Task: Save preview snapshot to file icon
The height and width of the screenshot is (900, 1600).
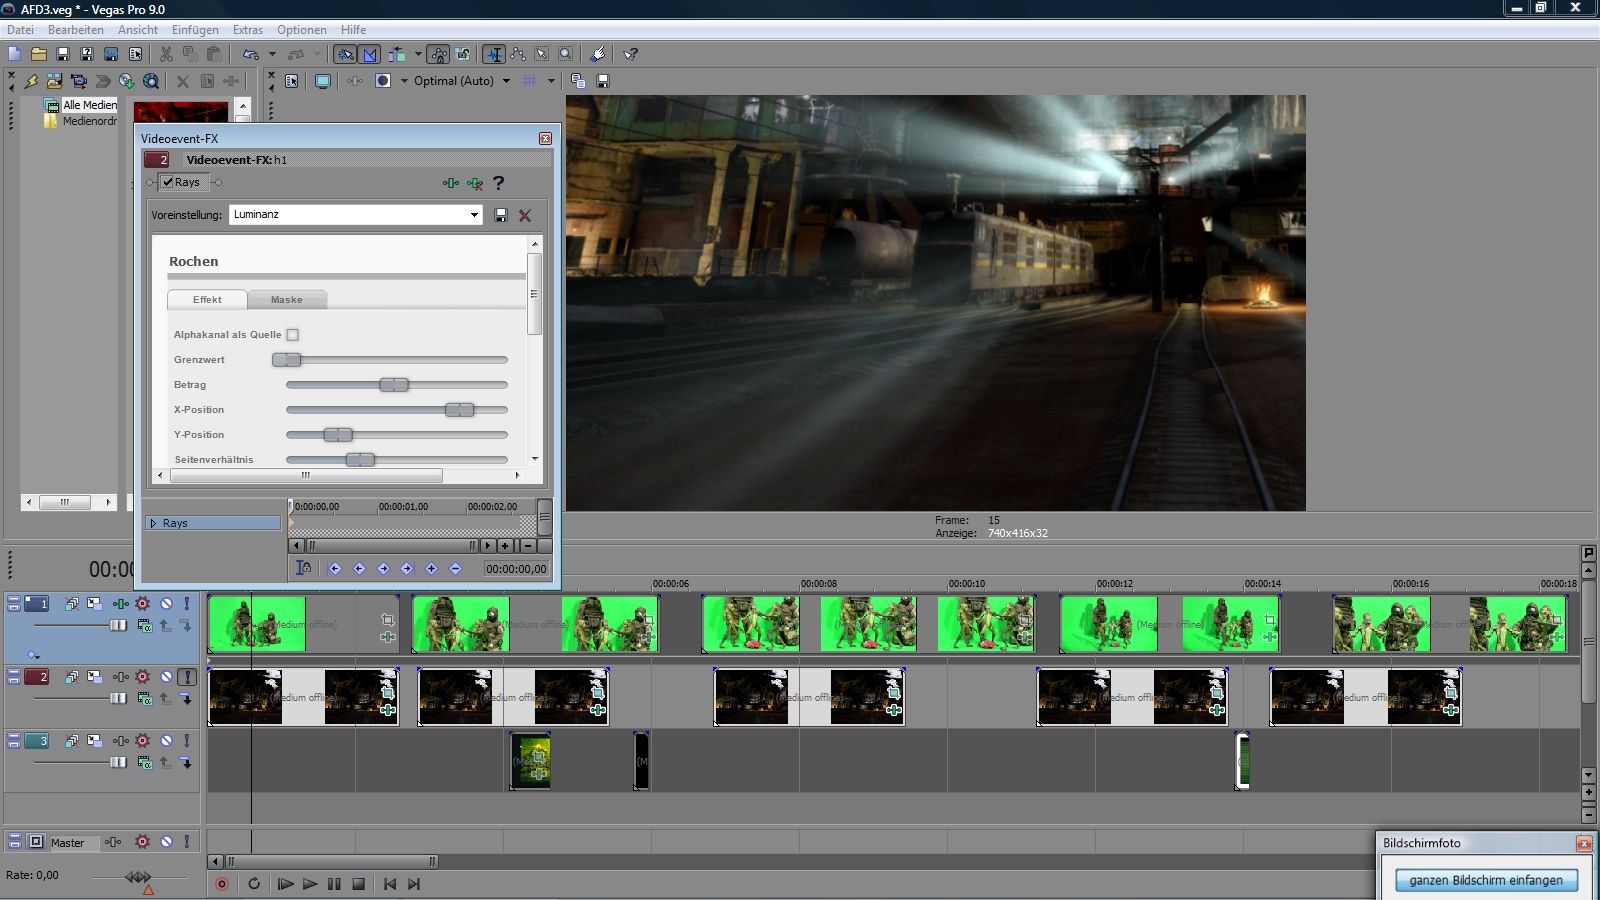Action: tap(603, 81)
